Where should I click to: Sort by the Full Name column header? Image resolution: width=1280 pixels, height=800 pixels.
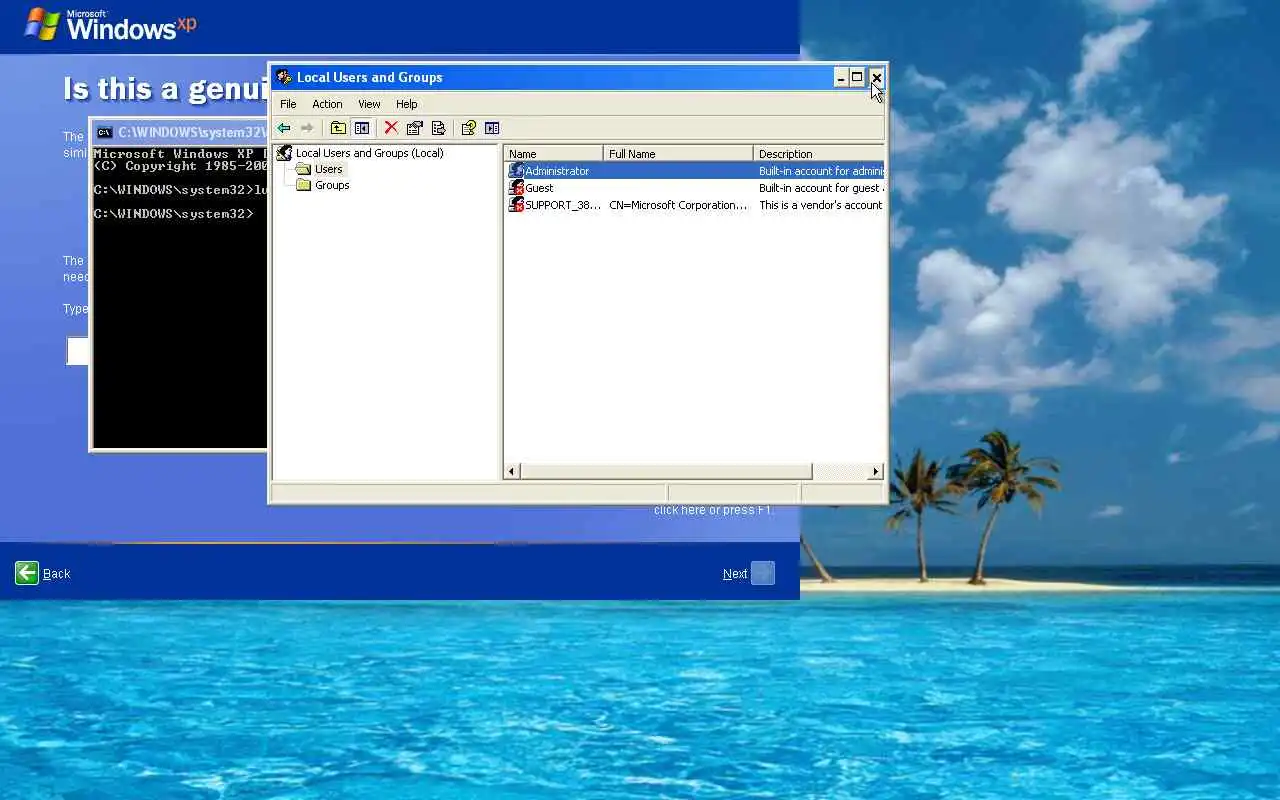678,154
